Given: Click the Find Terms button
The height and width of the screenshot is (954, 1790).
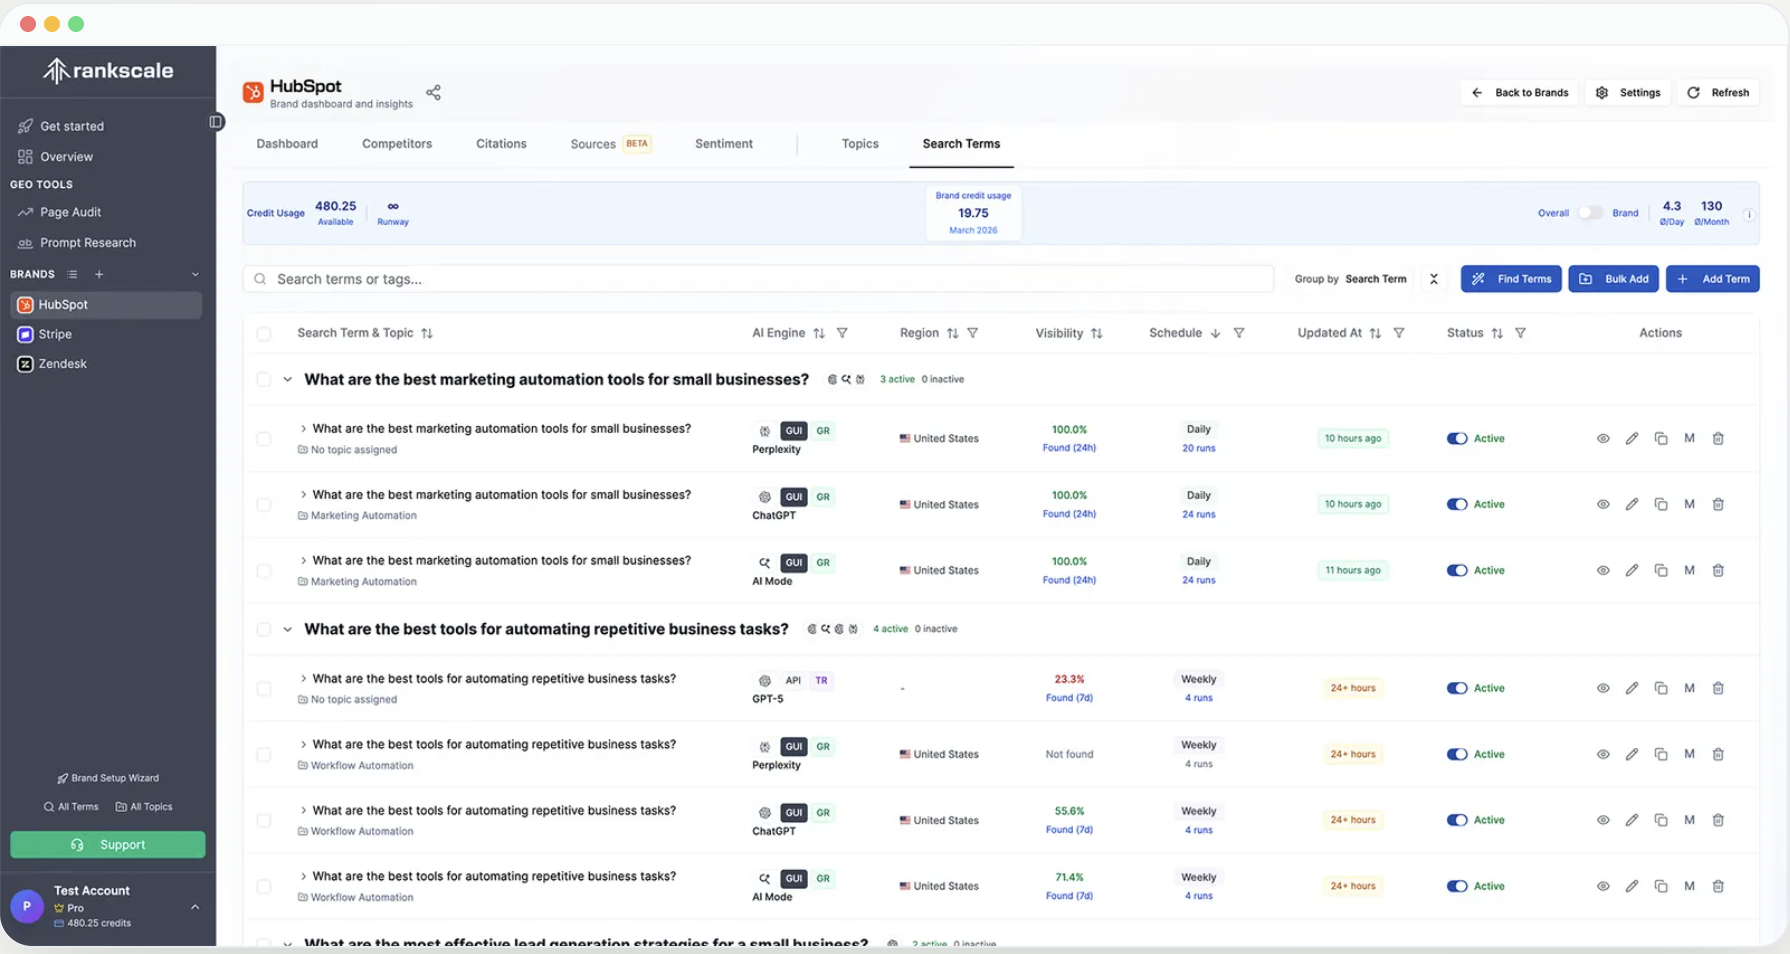Looking at the screenshot, I should (1511, 279).
